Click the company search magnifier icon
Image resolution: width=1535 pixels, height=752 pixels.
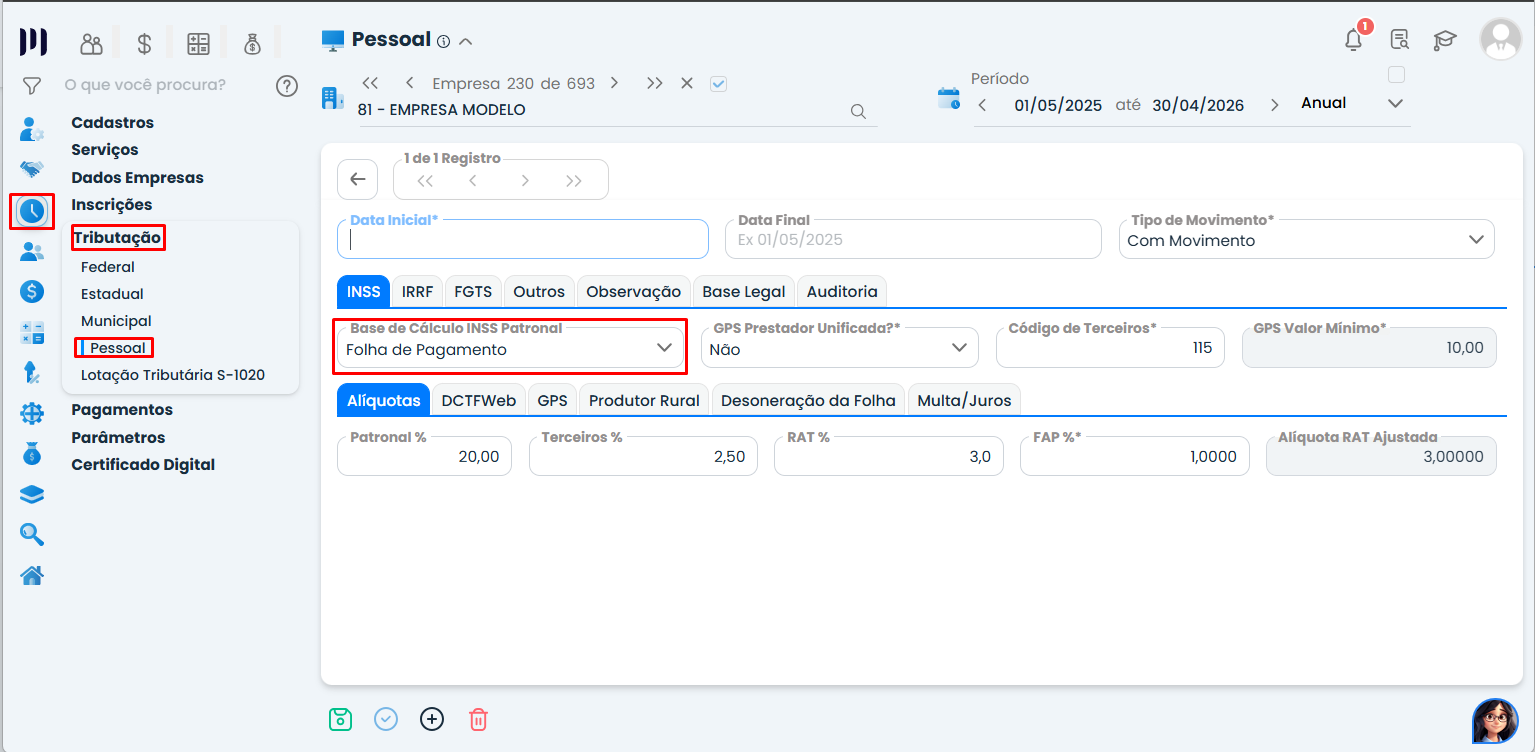coord(858,111)
